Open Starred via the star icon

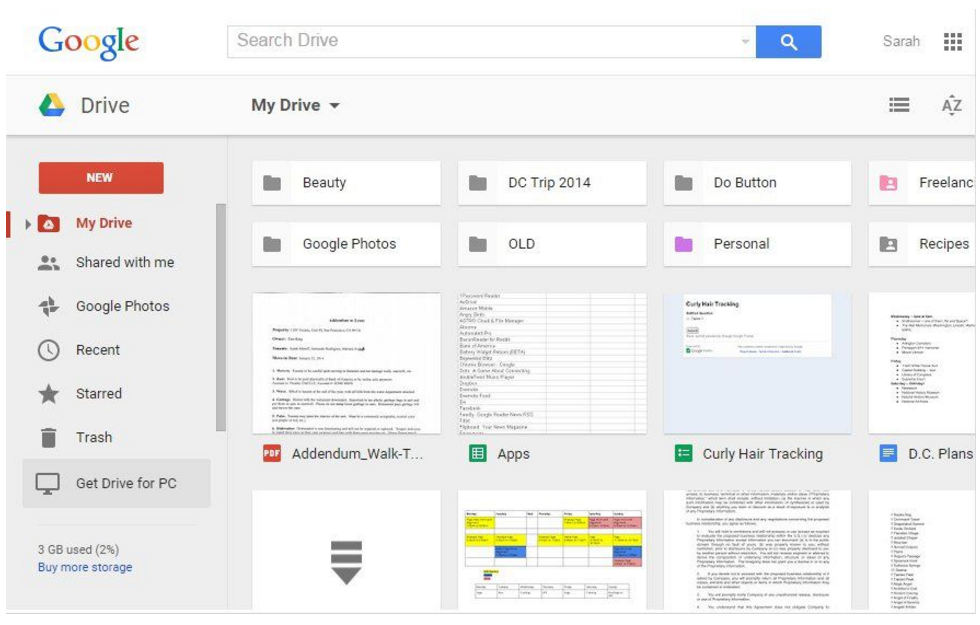coord(49,394)
